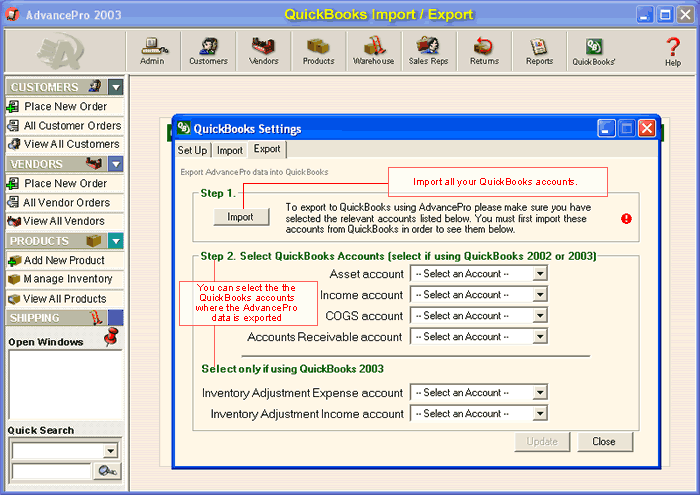Open the Accounts Receivable account dropdown
Viewport: 700px width, 495px height.
540,337
